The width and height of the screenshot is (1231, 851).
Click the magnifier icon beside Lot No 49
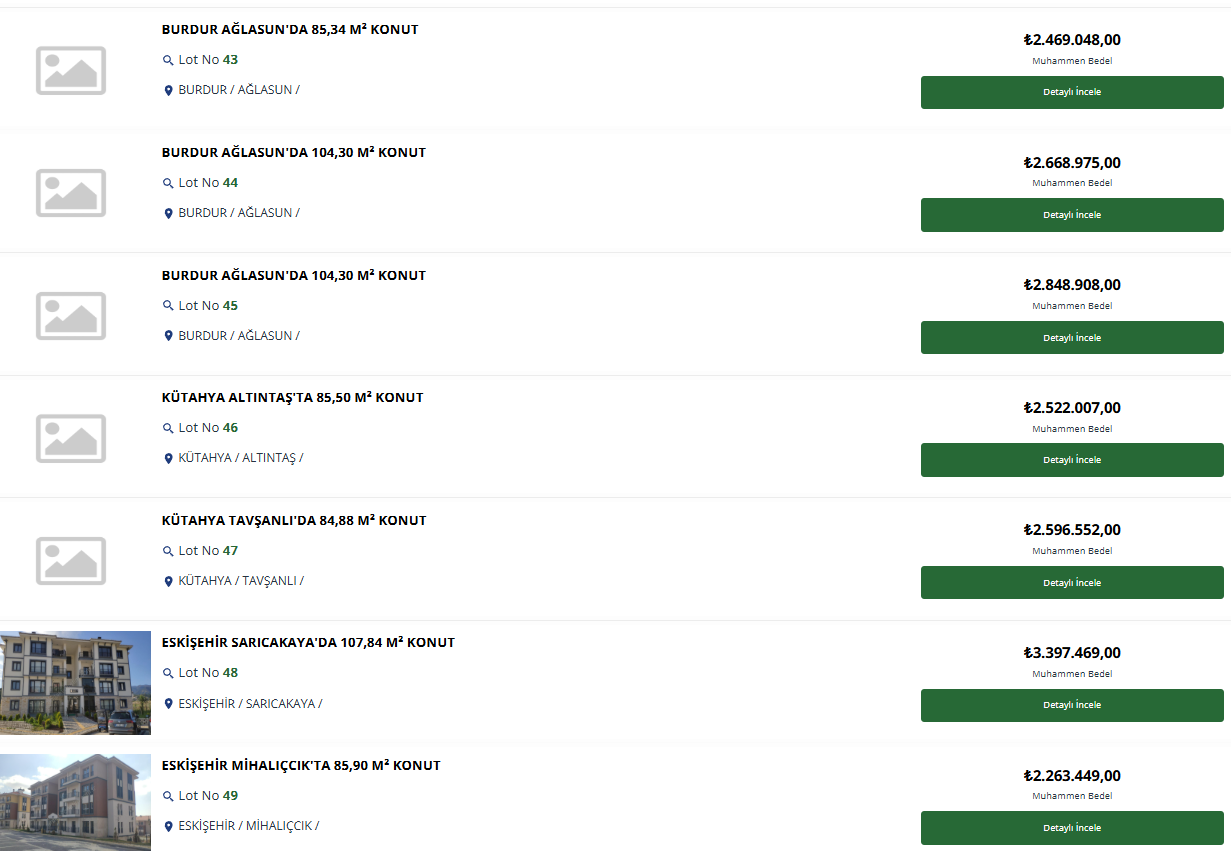168,796
